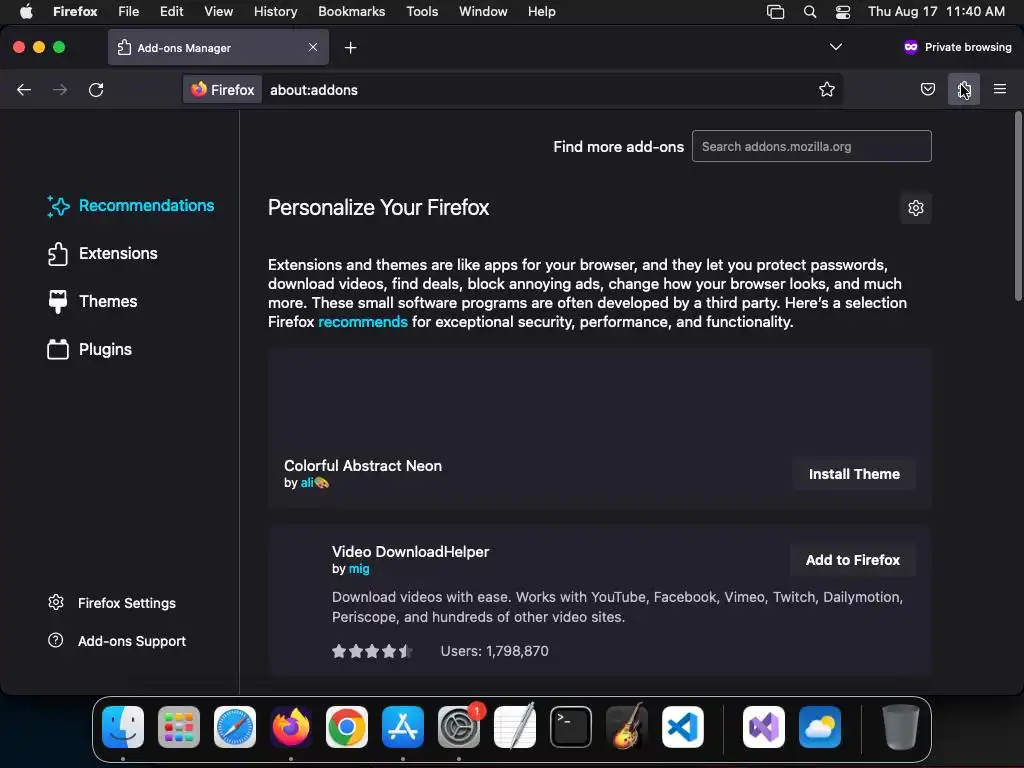
Task: Add Video DownloadHelper to Firefox
Action: click(x=852, y=560)
